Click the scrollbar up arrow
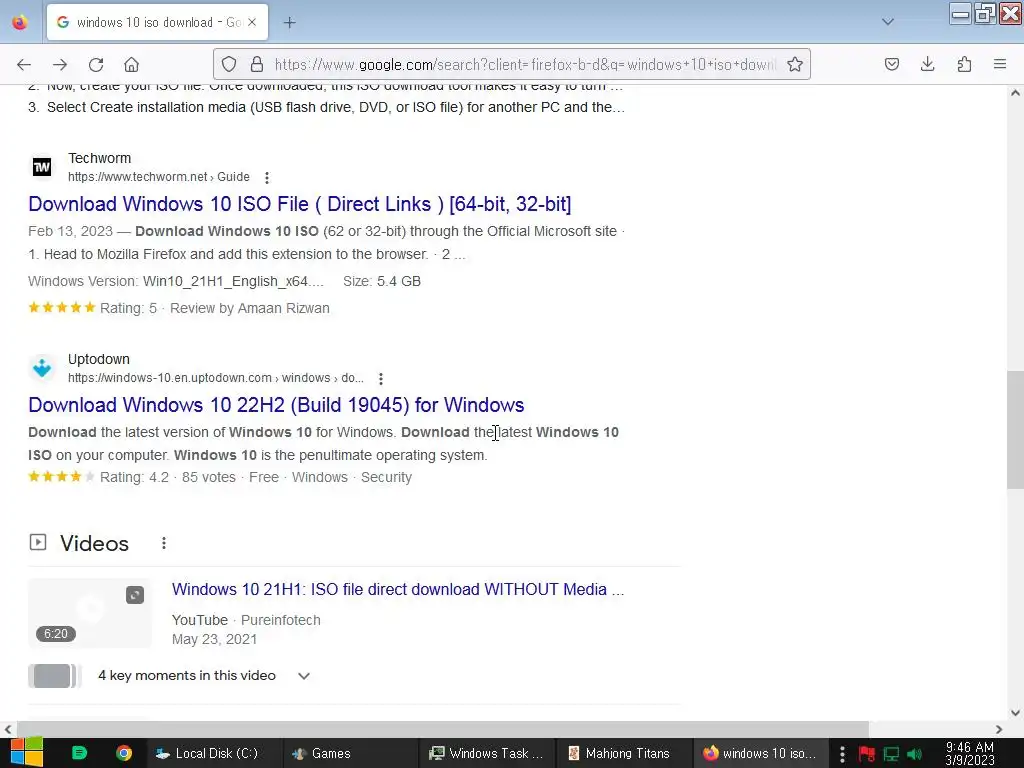The height and width of the screenshot is (768, 1024). tap(1015, 93)
